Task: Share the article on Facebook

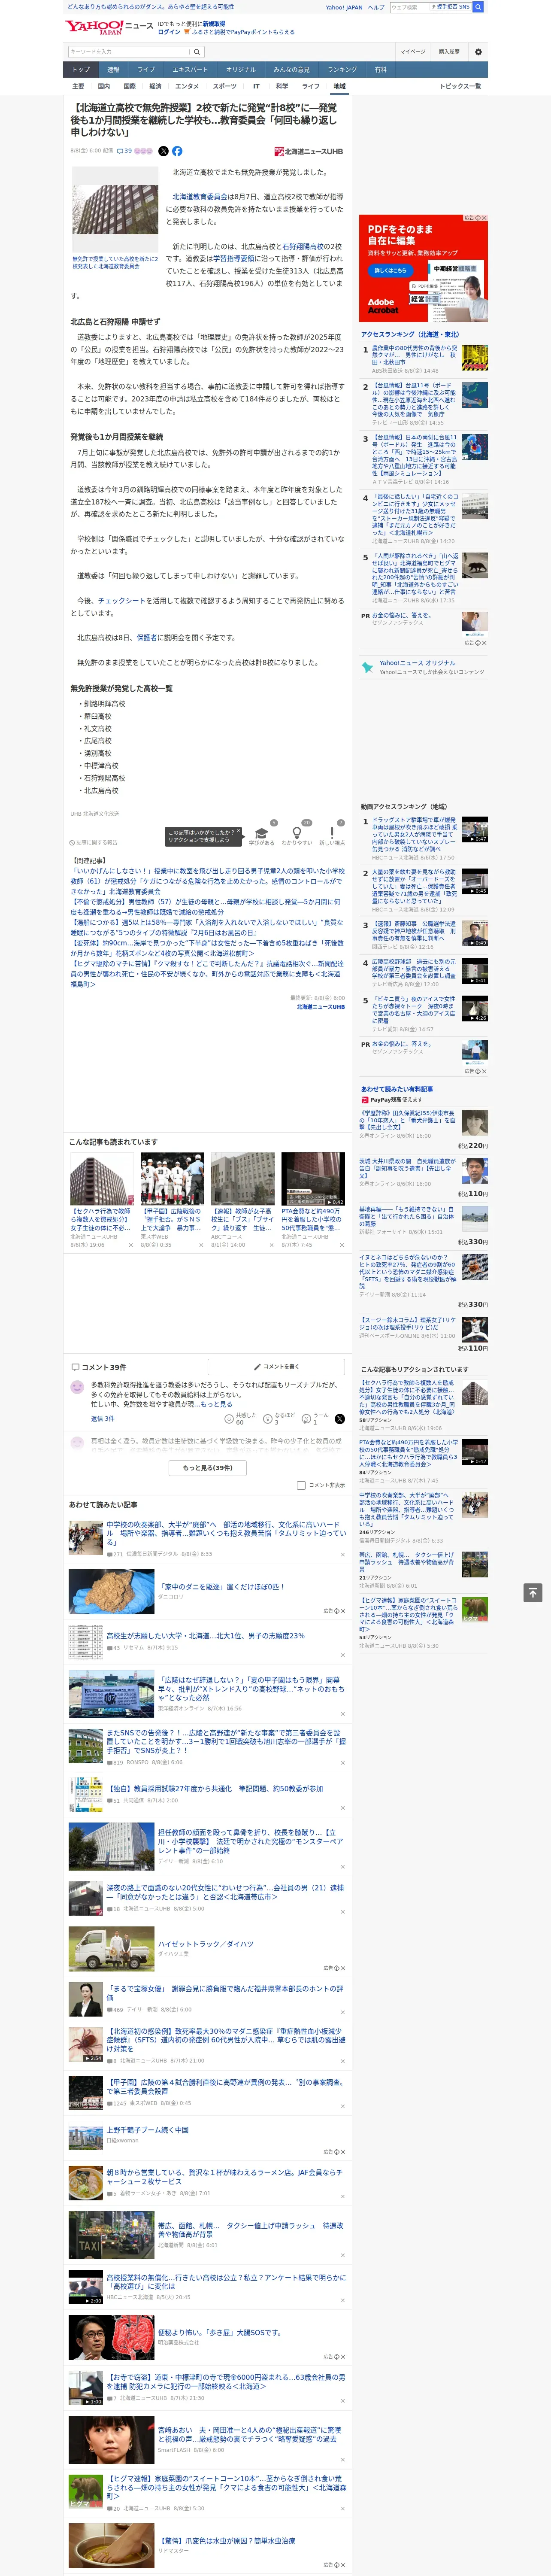Action: 177,151
